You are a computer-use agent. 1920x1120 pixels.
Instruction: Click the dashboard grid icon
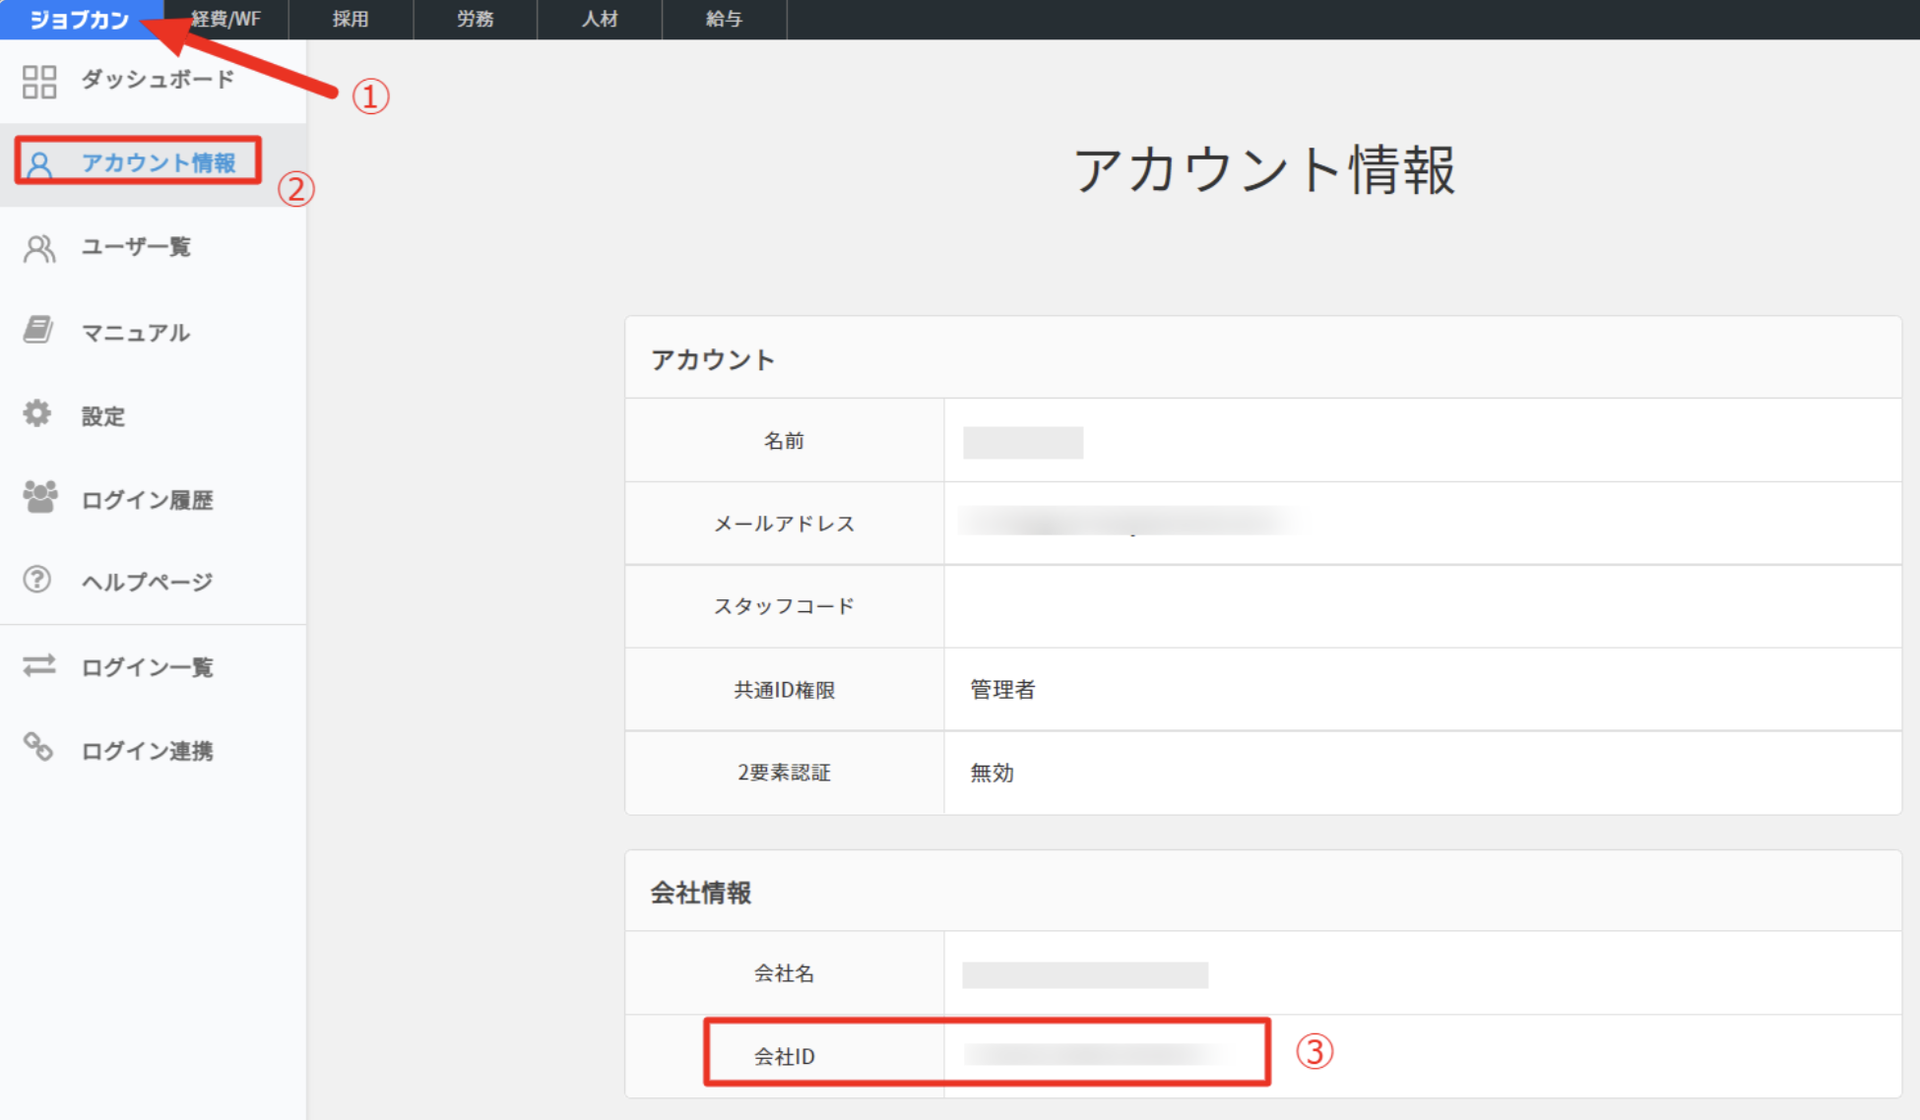click(x=39, y=81)
